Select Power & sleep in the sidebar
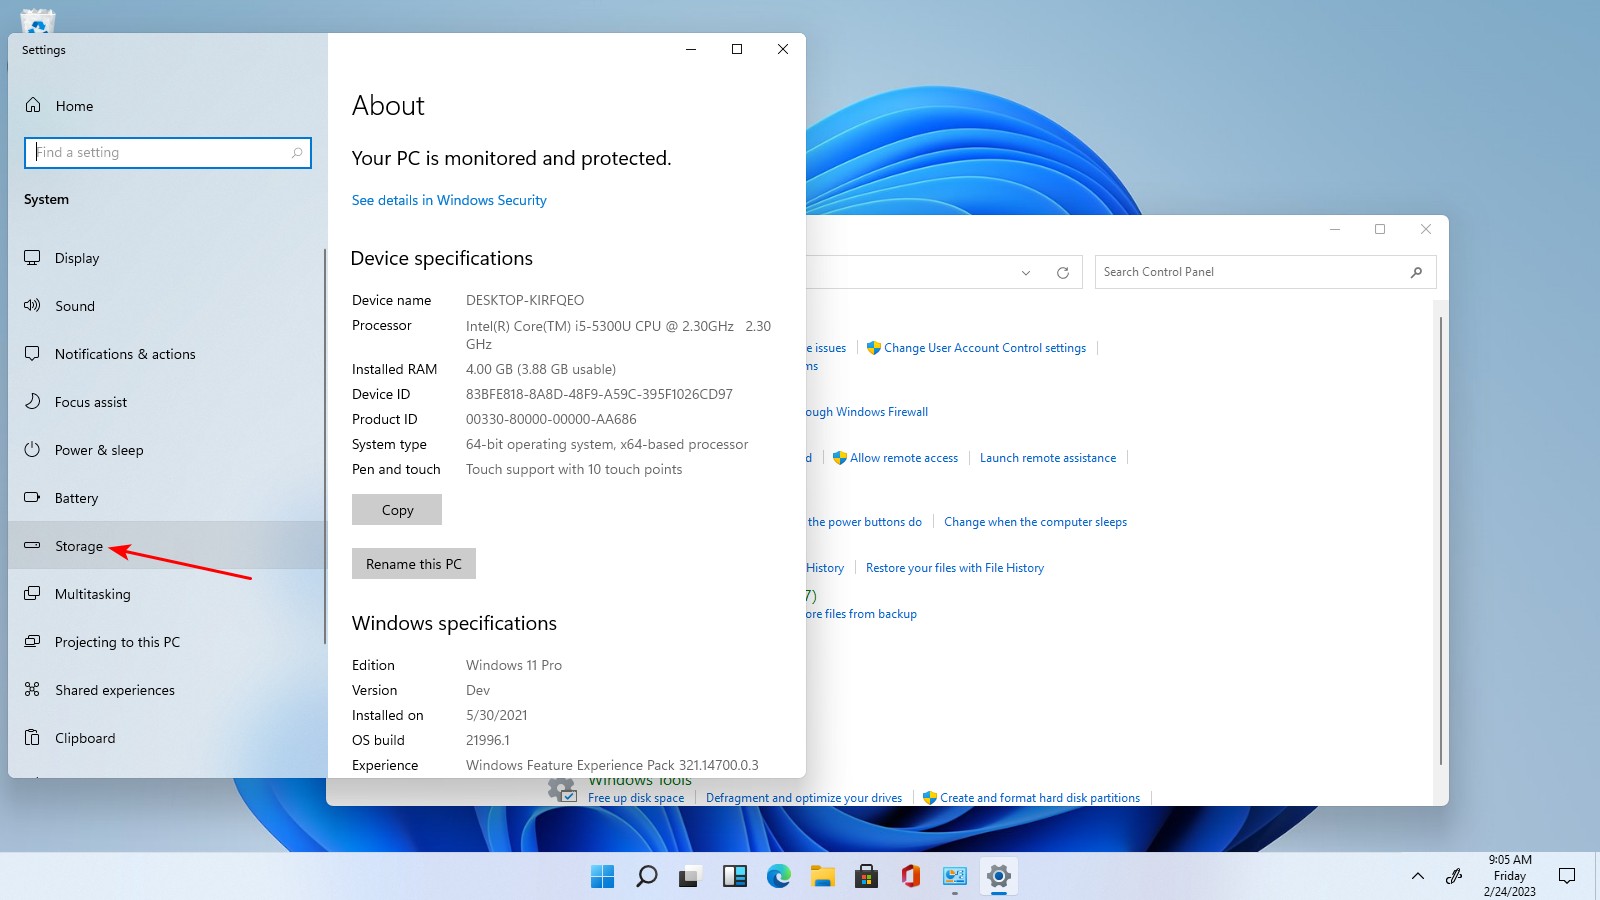Screen dimensions: 1600x900 pyautogui.click(x=166, y=450)
